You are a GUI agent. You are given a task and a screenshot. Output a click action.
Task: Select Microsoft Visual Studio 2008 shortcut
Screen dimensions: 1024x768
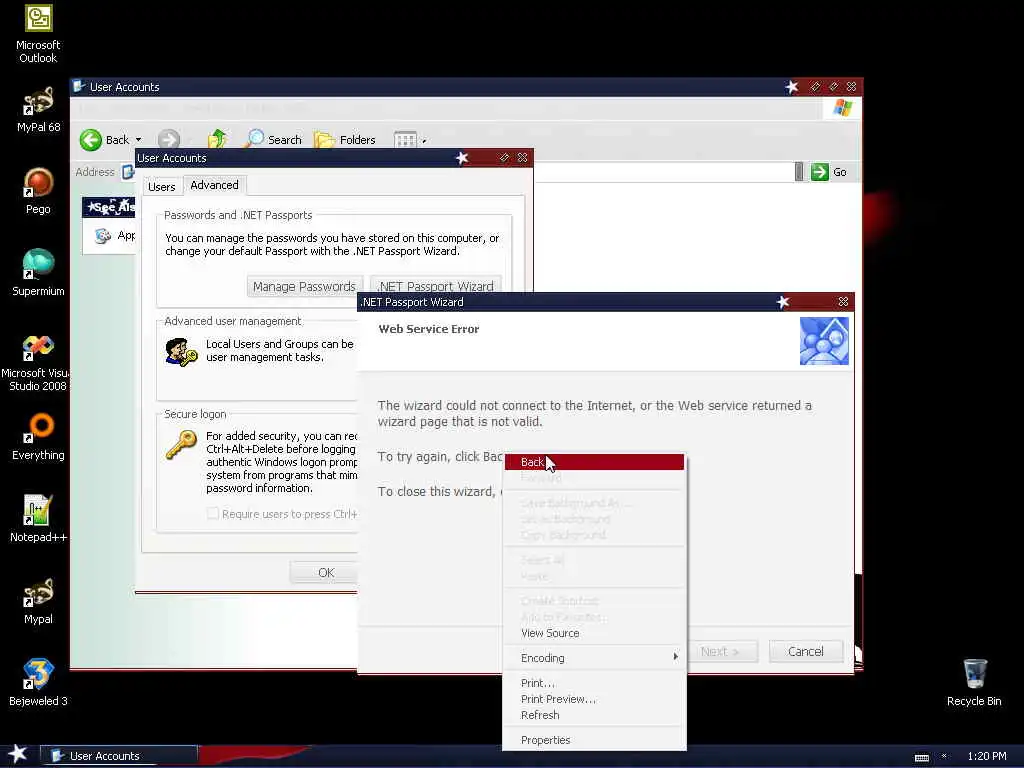36,362
